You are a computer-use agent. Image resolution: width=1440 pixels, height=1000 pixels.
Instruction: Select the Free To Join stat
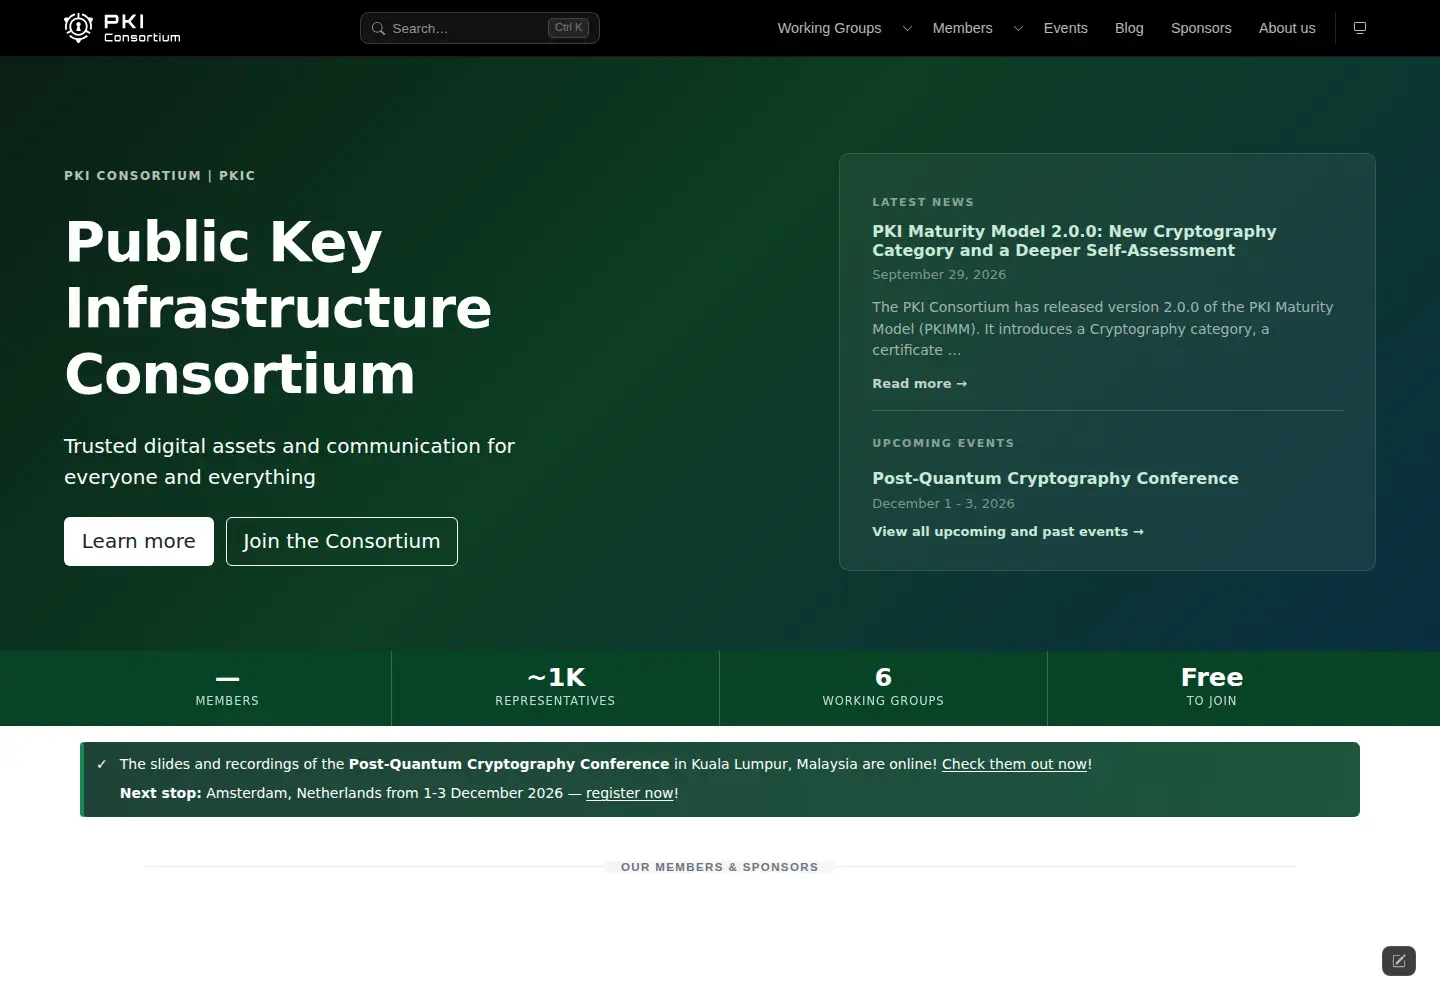point(1211,687)
